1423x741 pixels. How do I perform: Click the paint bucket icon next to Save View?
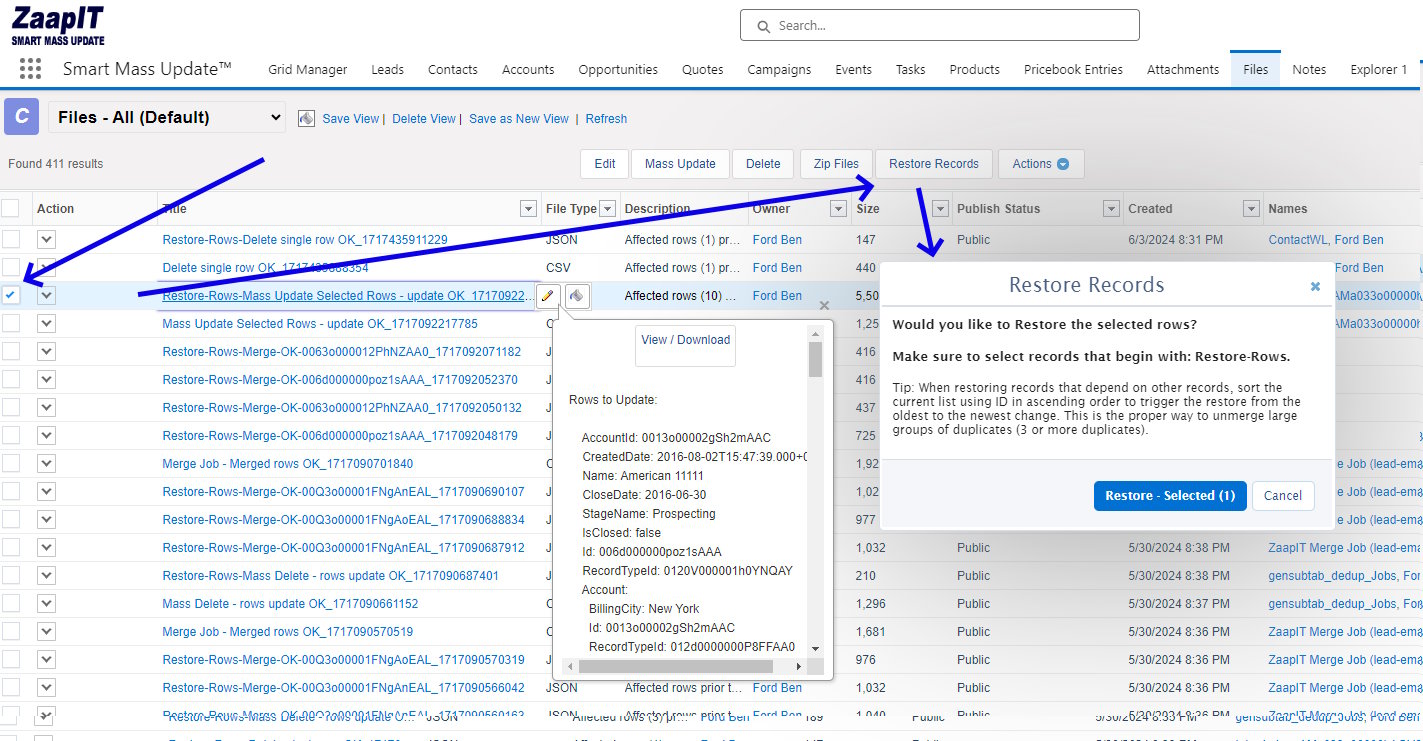coord(307,117)
